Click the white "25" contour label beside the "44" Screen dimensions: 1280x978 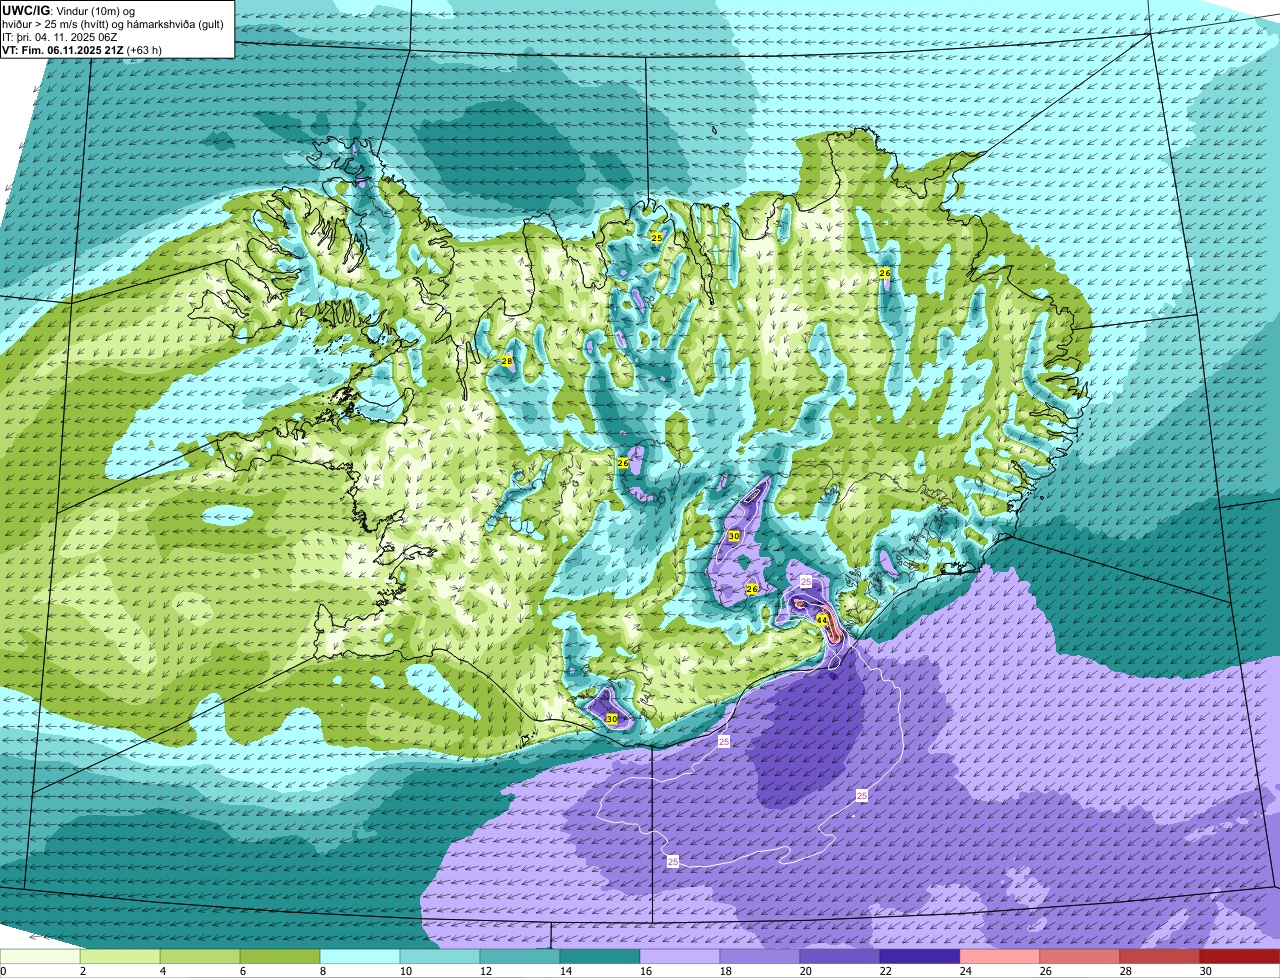pos(806,581)
